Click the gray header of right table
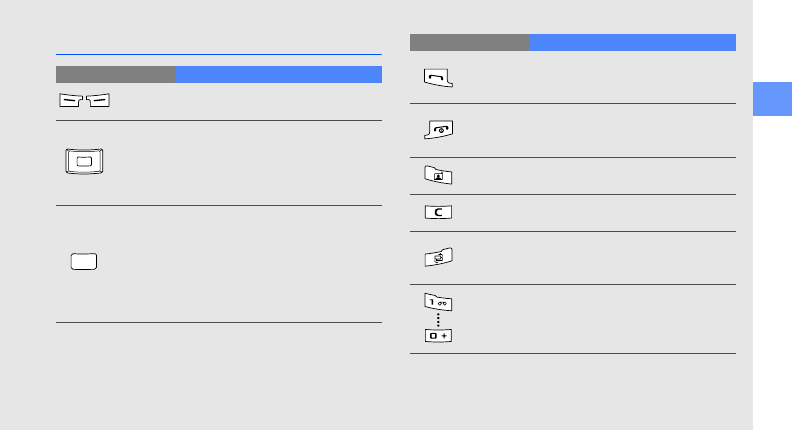The width and height of the screenshot is (792, 430). [469, 42]
